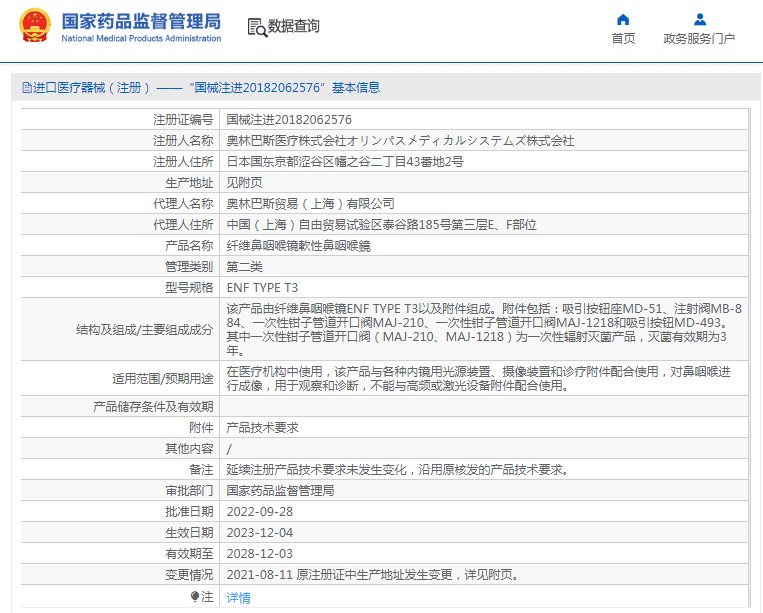Click the 国家药品监督管理局 site title
Screen dimensions: 763x613
tap(141, 21)
